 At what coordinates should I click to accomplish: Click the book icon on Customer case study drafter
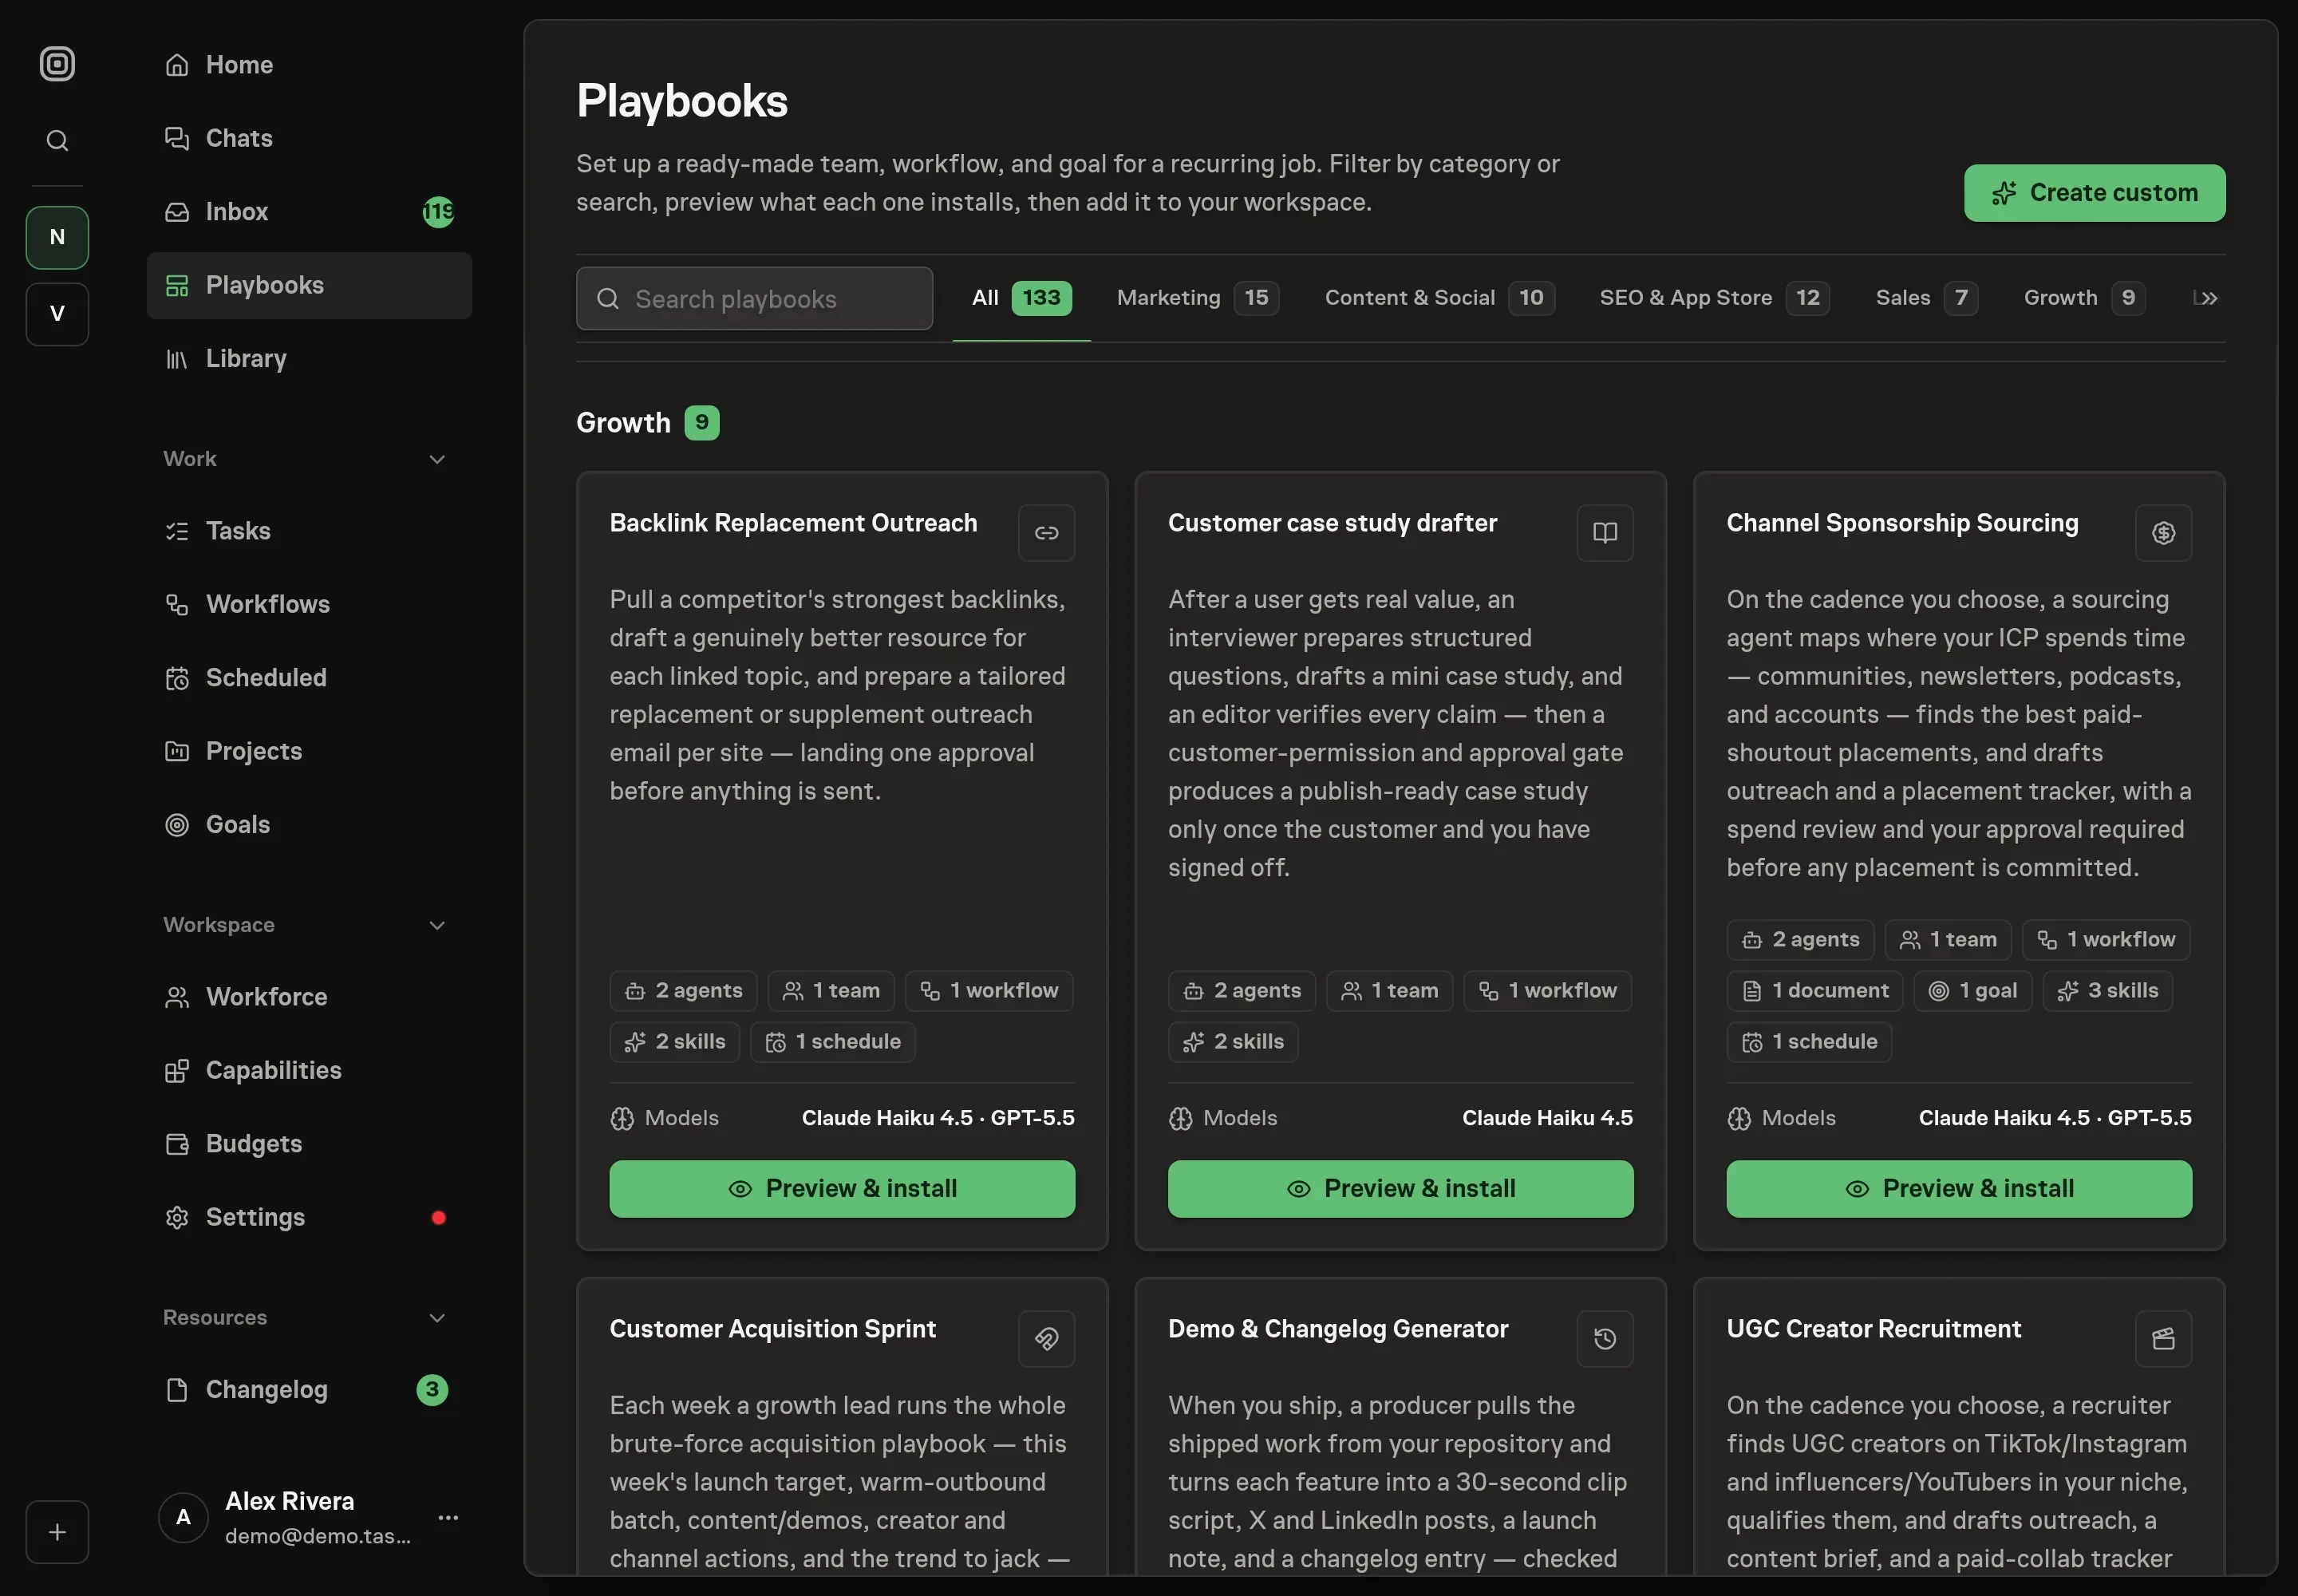1605,533
